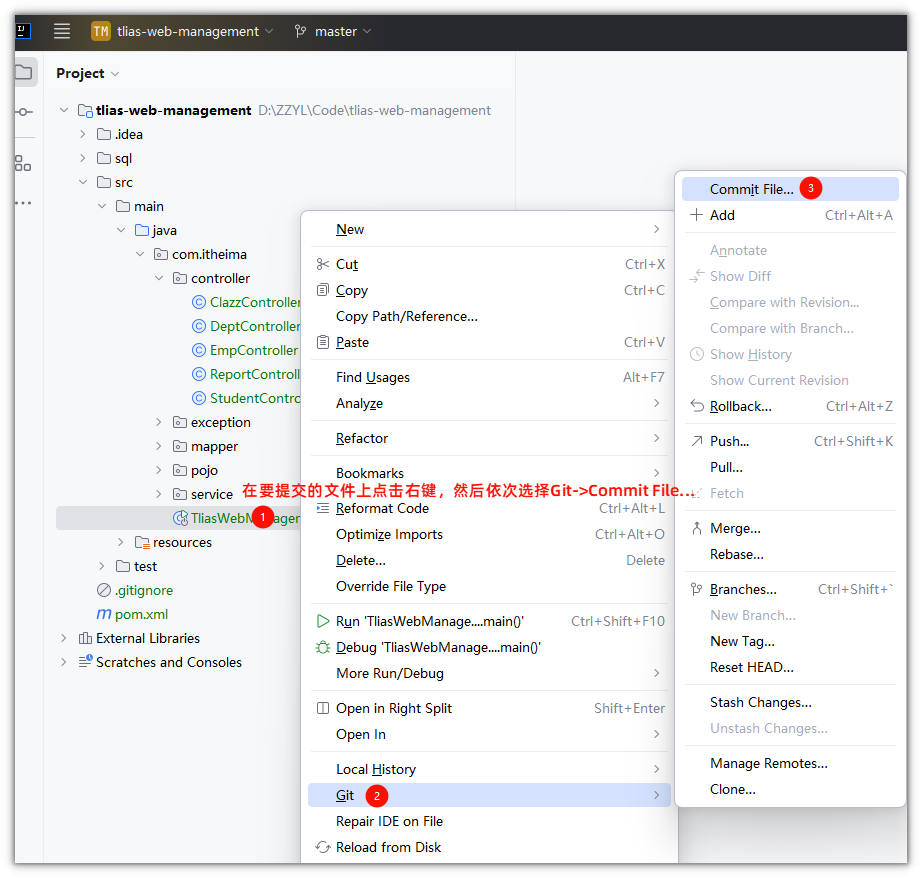Click the Debug bug icon
The height and width of the screenshot is (878, 922).
click(322, 647)
